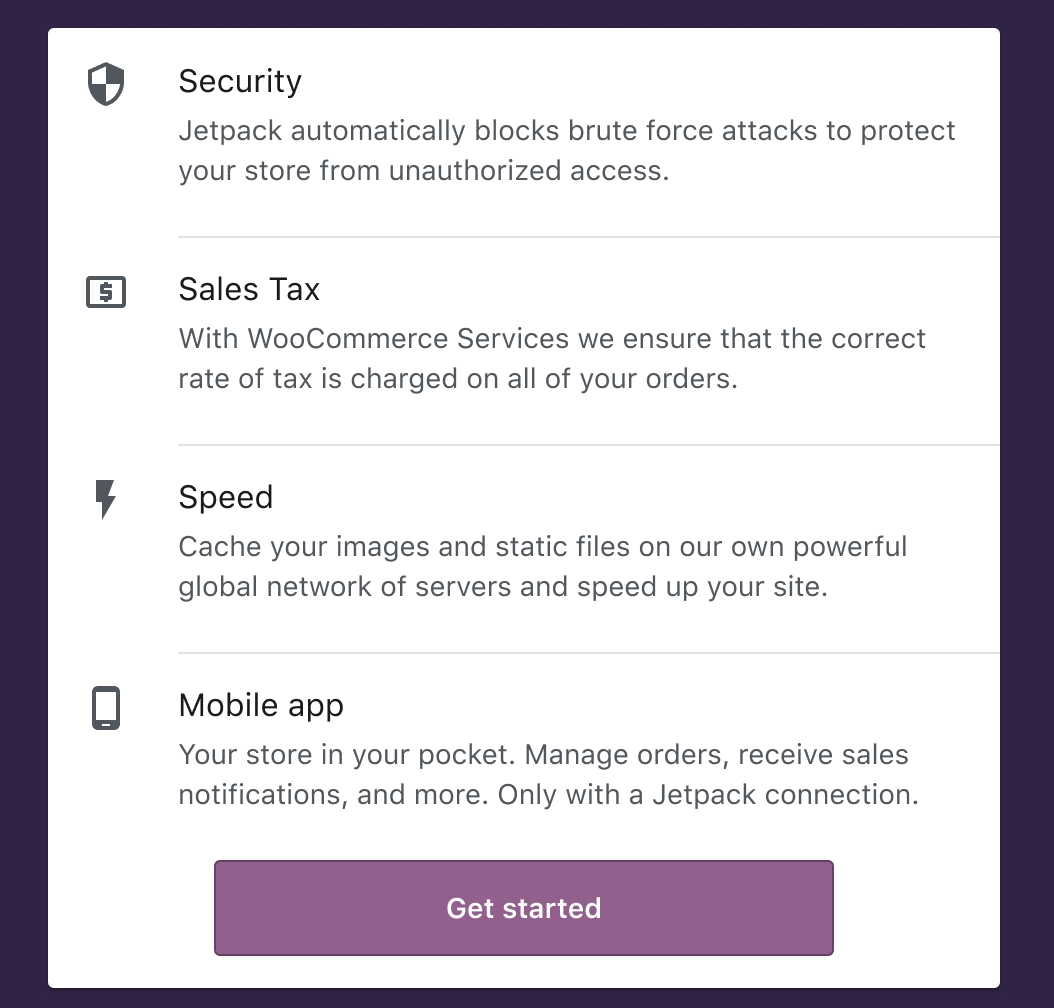Click the shield emblem beside Security heading
The width and height of the screenshot is (1054, 1008).
(105, 84)
